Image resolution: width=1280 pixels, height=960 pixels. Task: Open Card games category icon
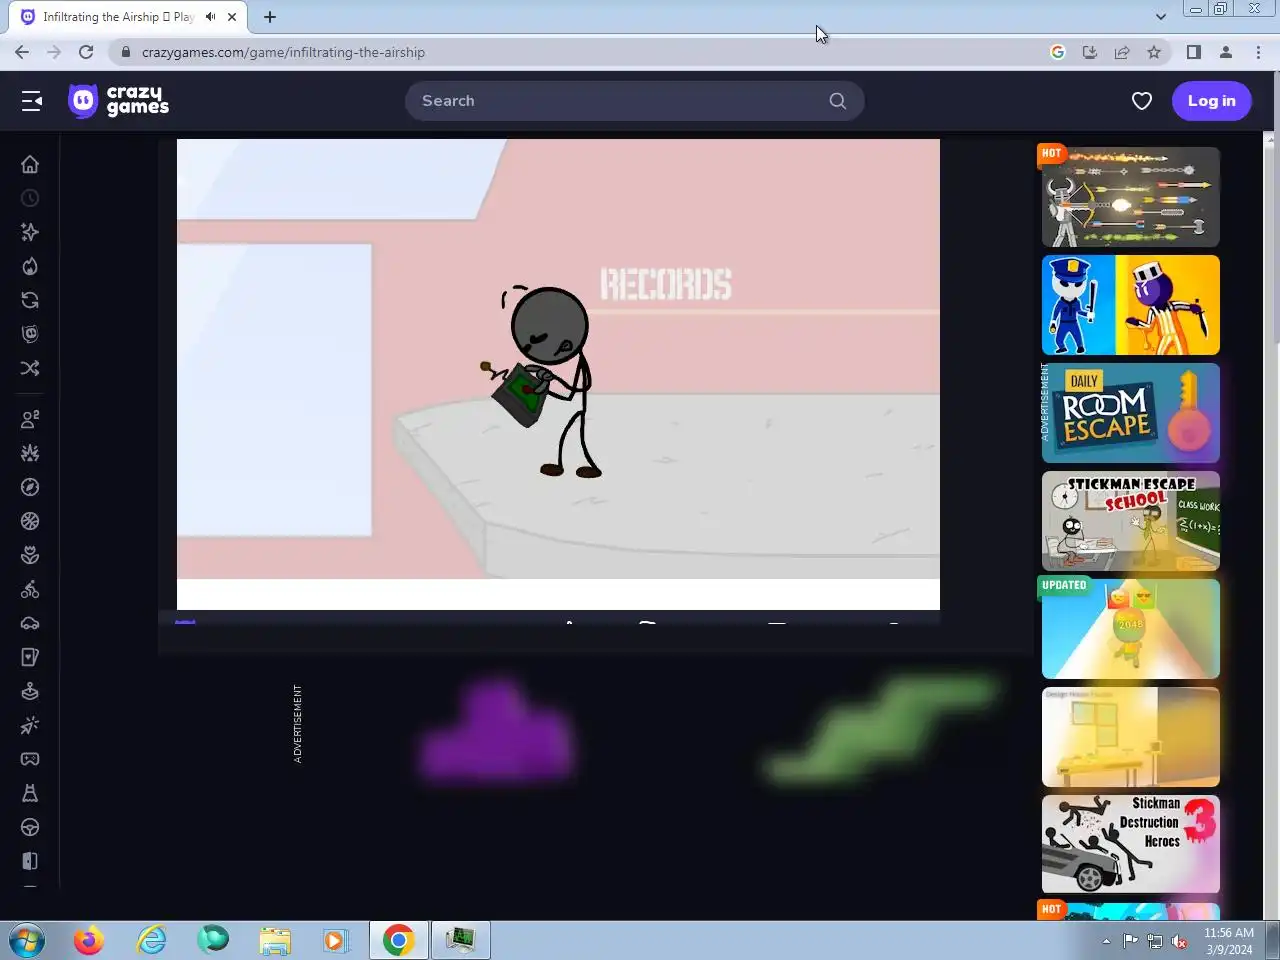(x=30, y=657)
